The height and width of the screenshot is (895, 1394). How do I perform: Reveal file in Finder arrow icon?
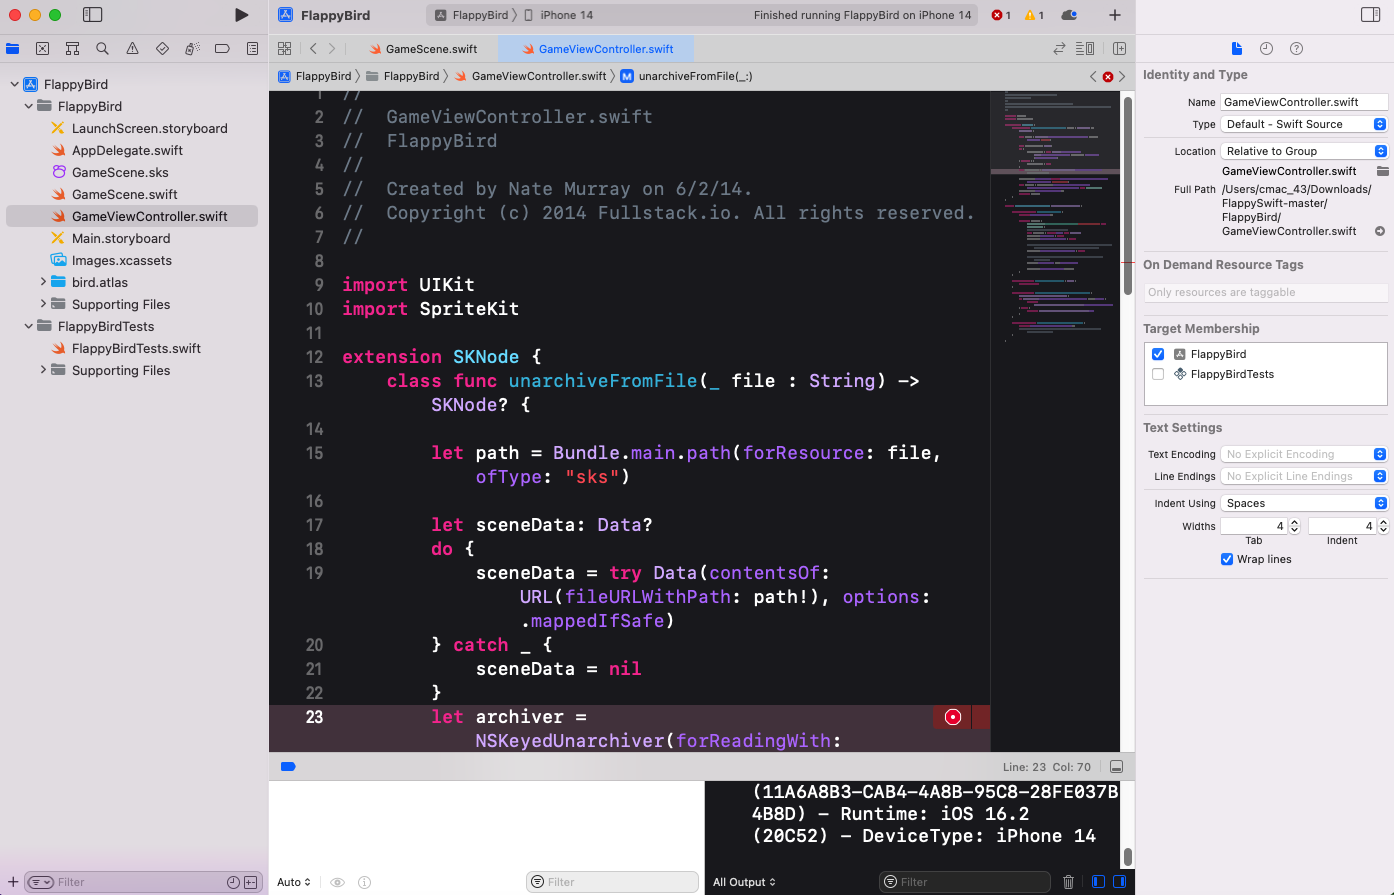click(1380, 231)
